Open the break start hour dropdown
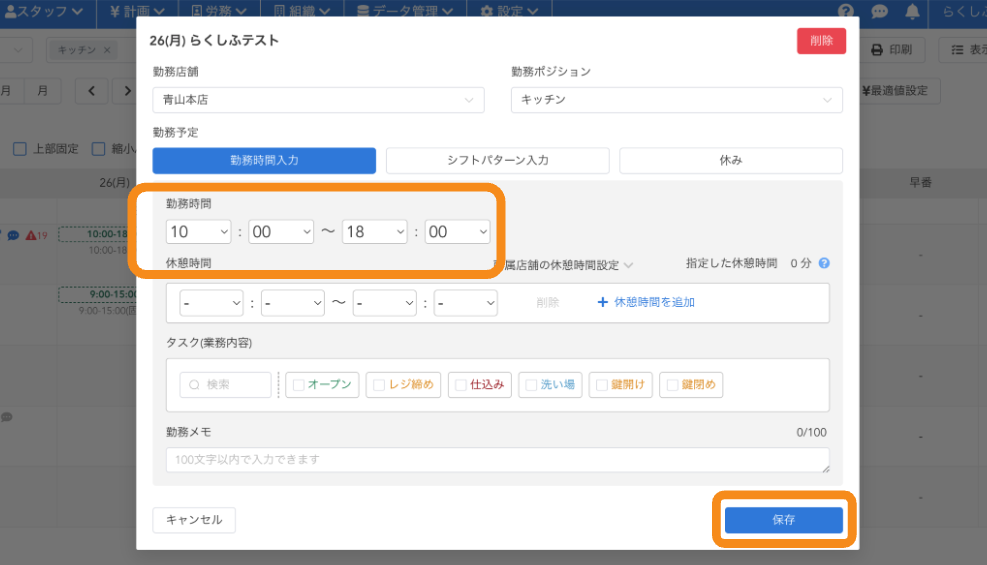This screenshot has width=987, height=565. click(x=211, y=303)
